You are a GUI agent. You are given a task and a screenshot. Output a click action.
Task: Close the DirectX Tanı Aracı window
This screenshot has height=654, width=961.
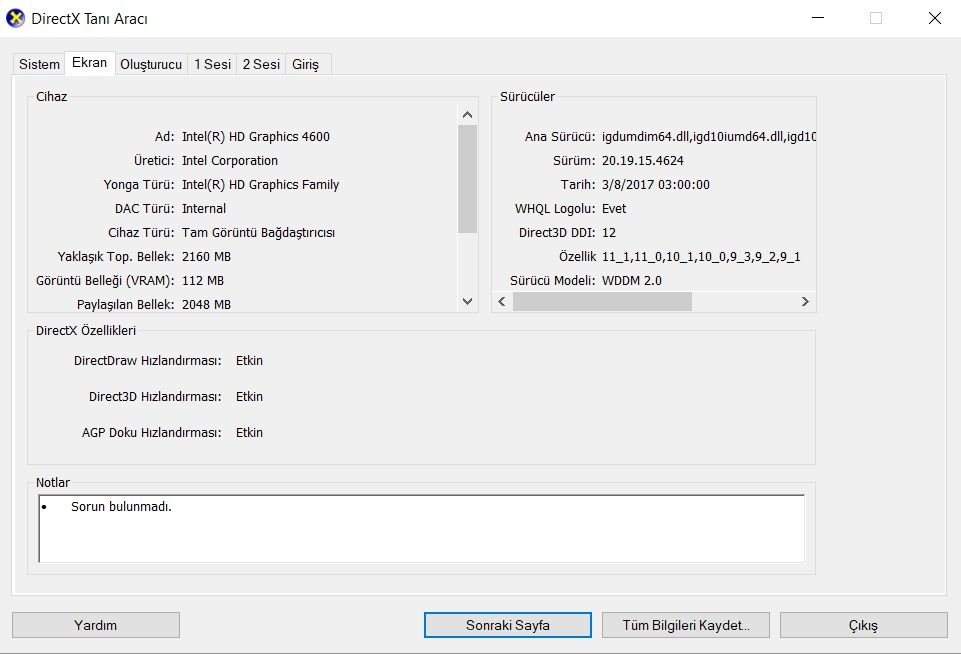click(x=935, y=18)
